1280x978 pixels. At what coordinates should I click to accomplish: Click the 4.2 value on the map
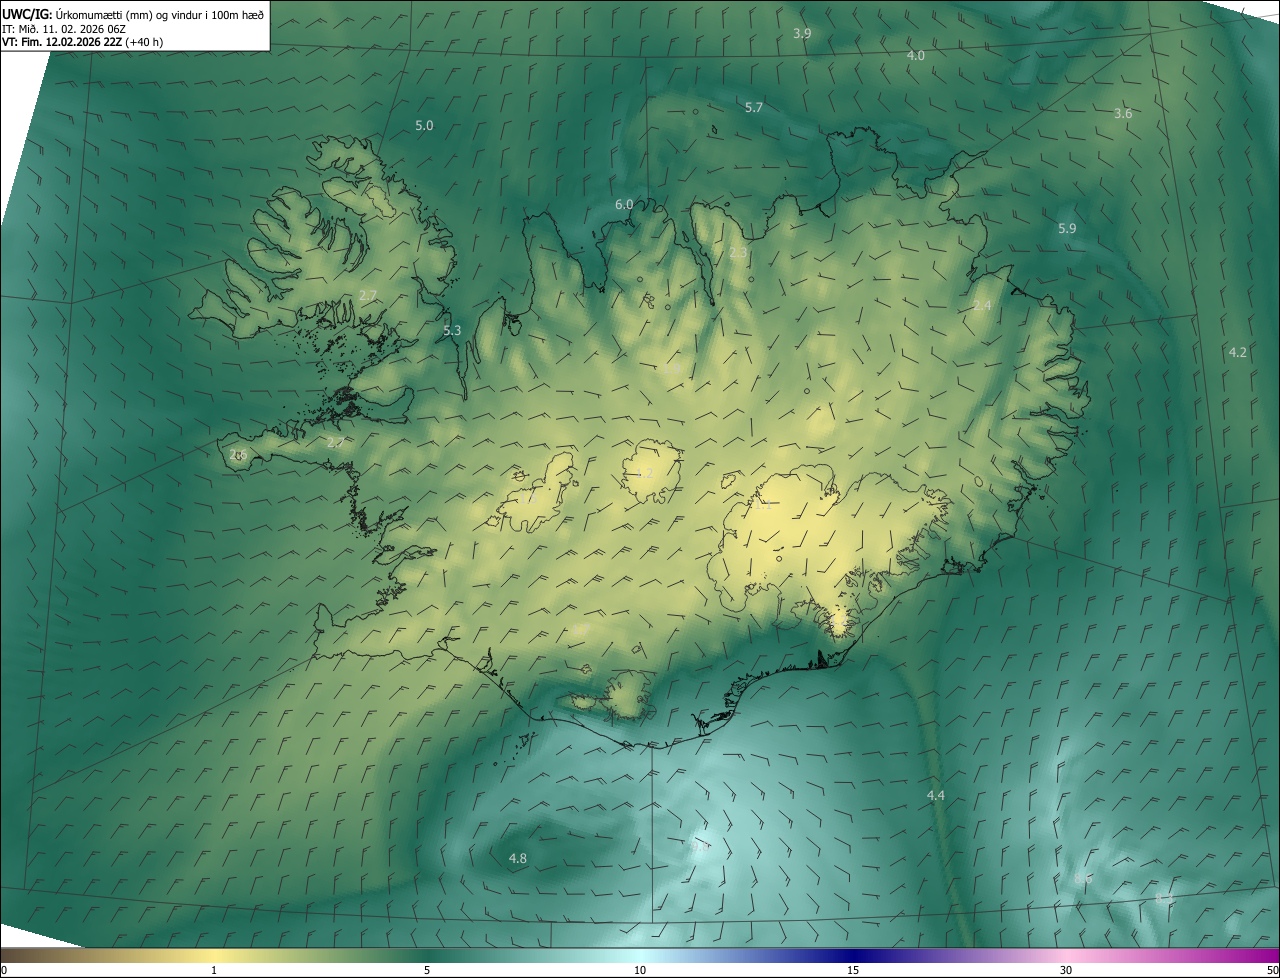coord(1237,352)
